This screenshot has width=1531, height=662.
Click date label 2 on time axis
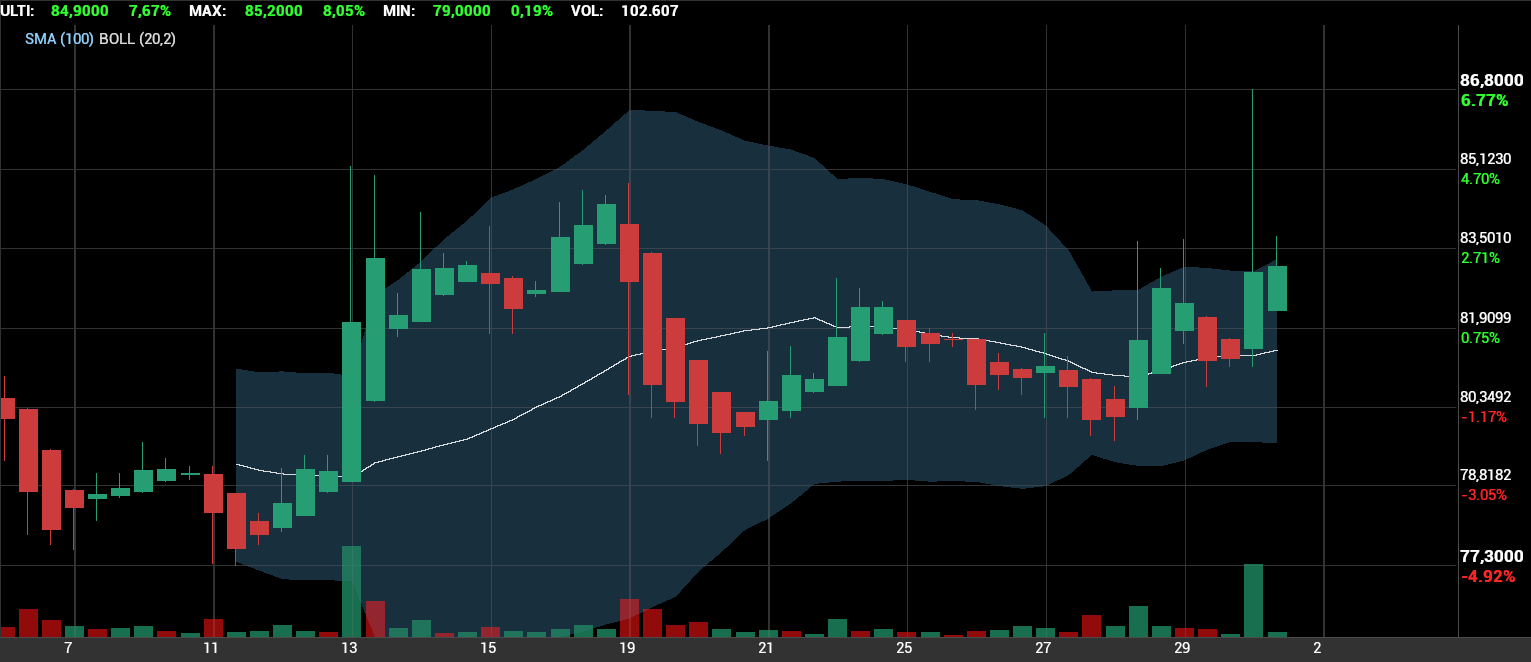[1317, 649]
